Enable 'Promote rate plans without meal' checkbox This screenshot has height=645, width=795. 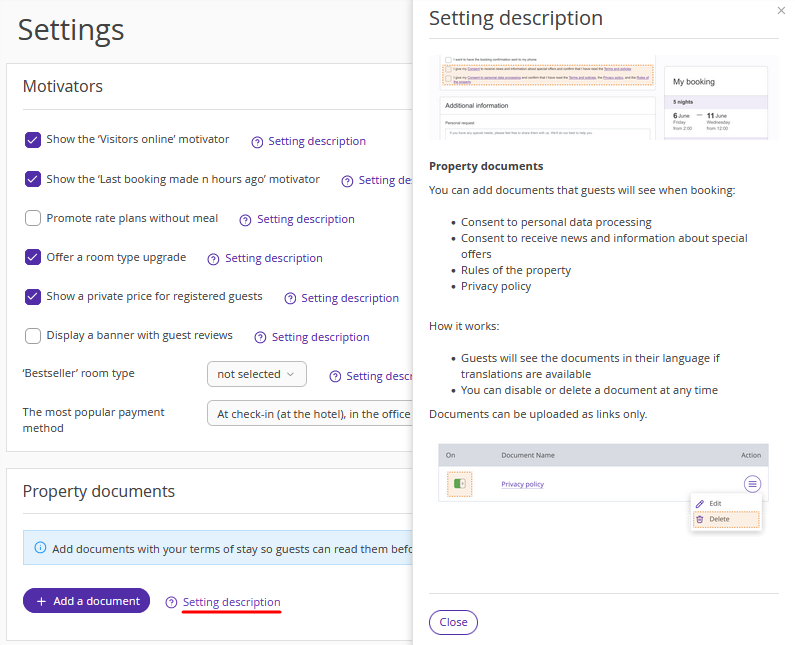point(33,218)
